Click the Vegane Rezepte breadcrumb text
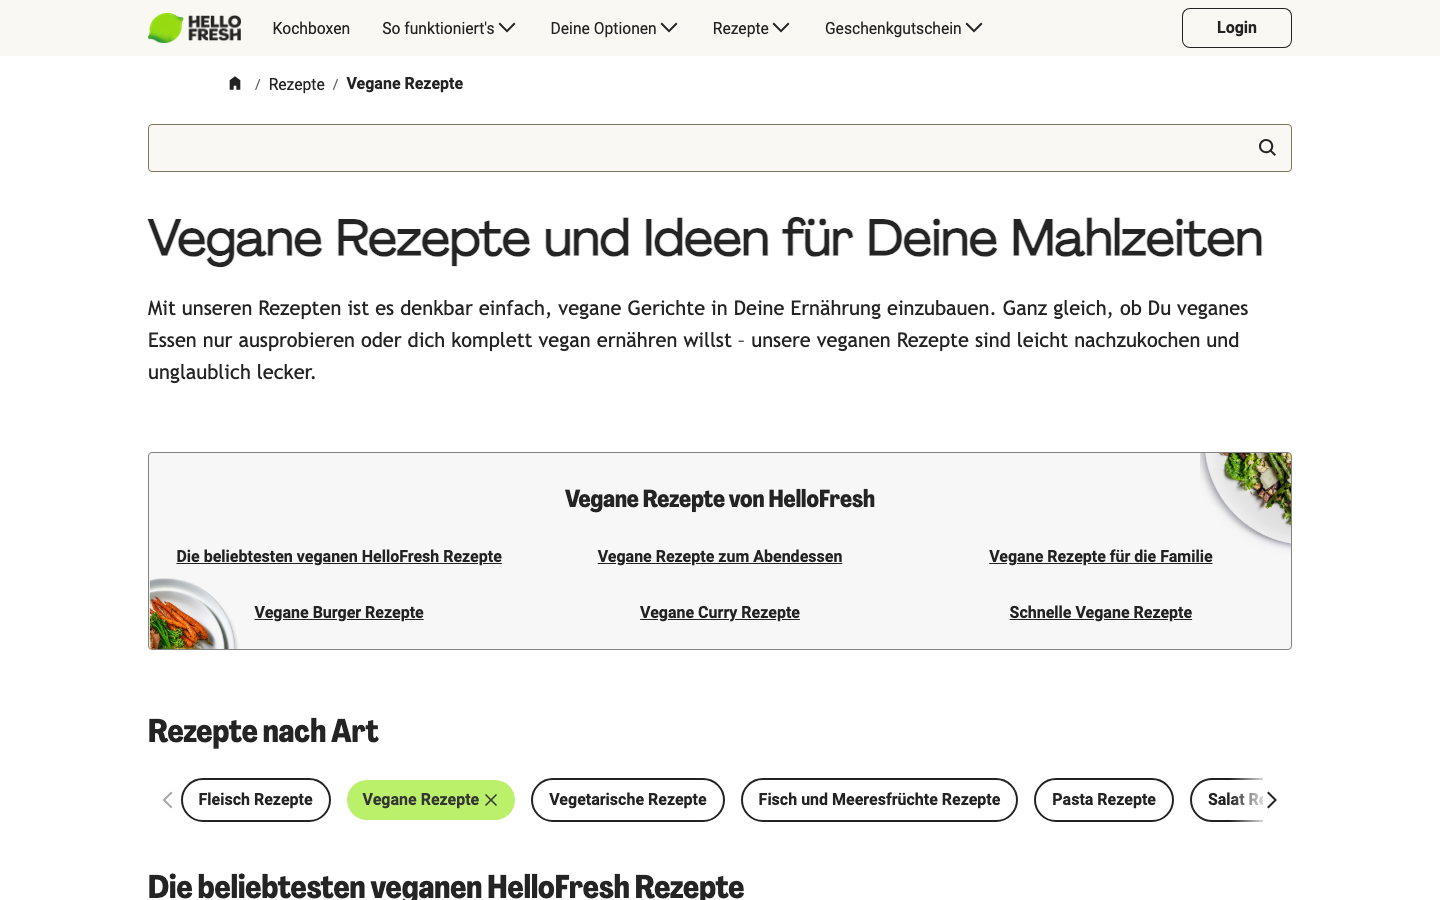 405,84
